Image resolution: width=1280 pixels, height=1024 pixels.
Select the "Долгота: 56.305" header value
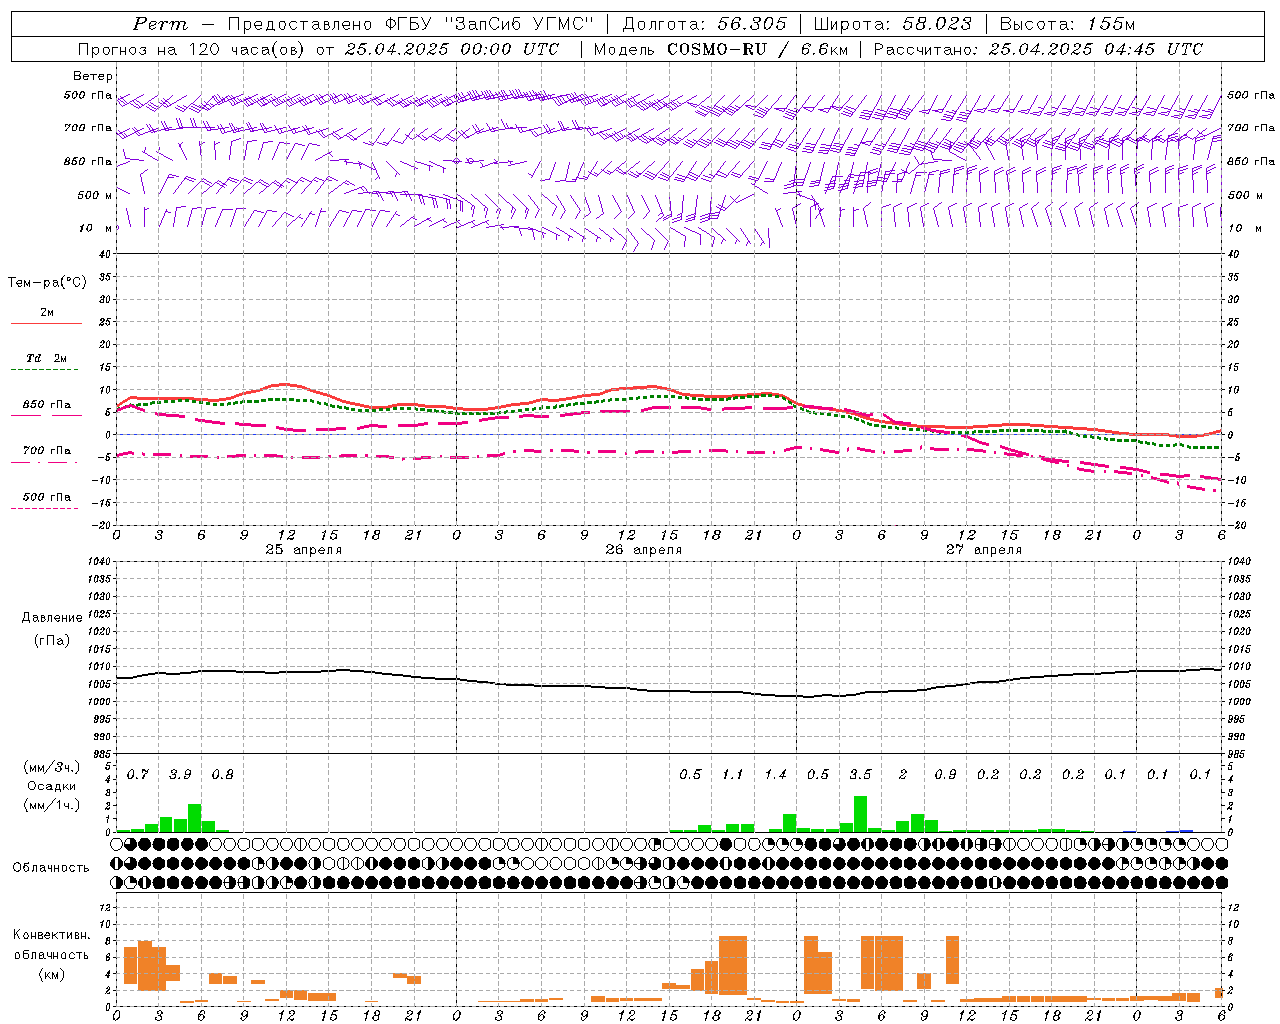tap(705, 24)
